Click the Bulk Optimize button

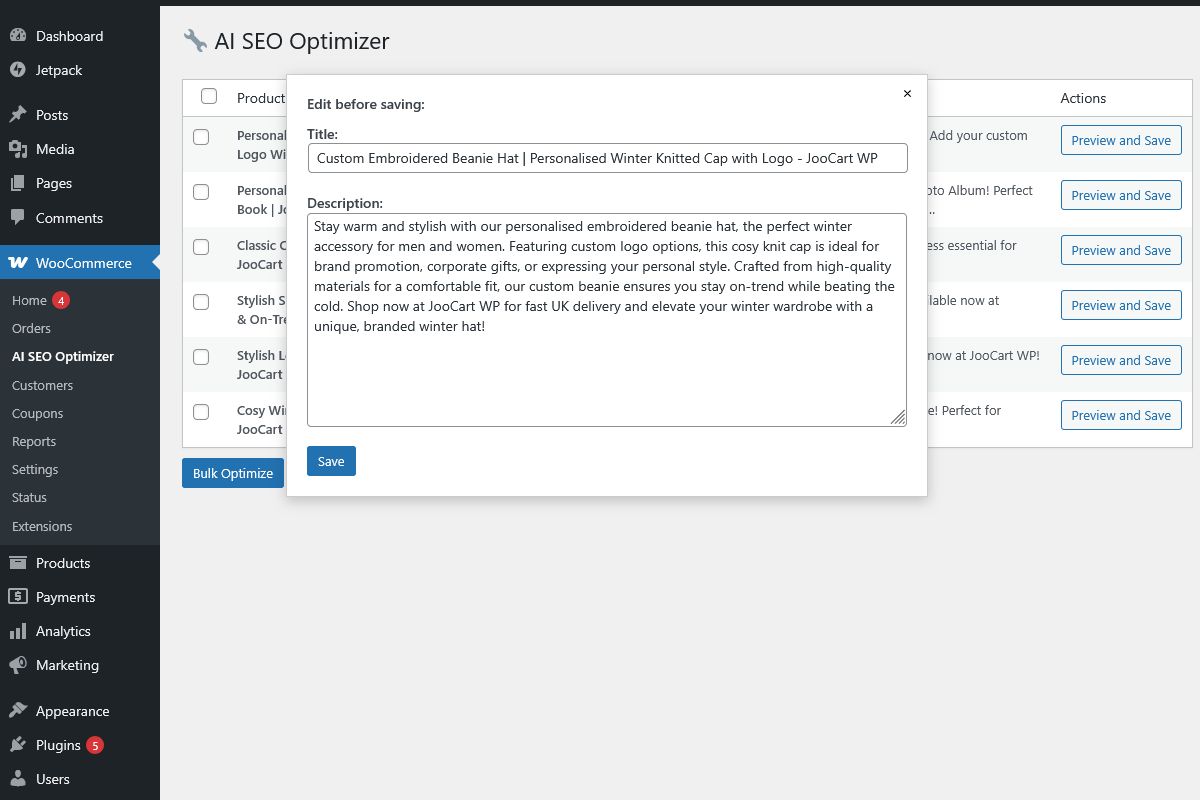(x=233, y=473)
